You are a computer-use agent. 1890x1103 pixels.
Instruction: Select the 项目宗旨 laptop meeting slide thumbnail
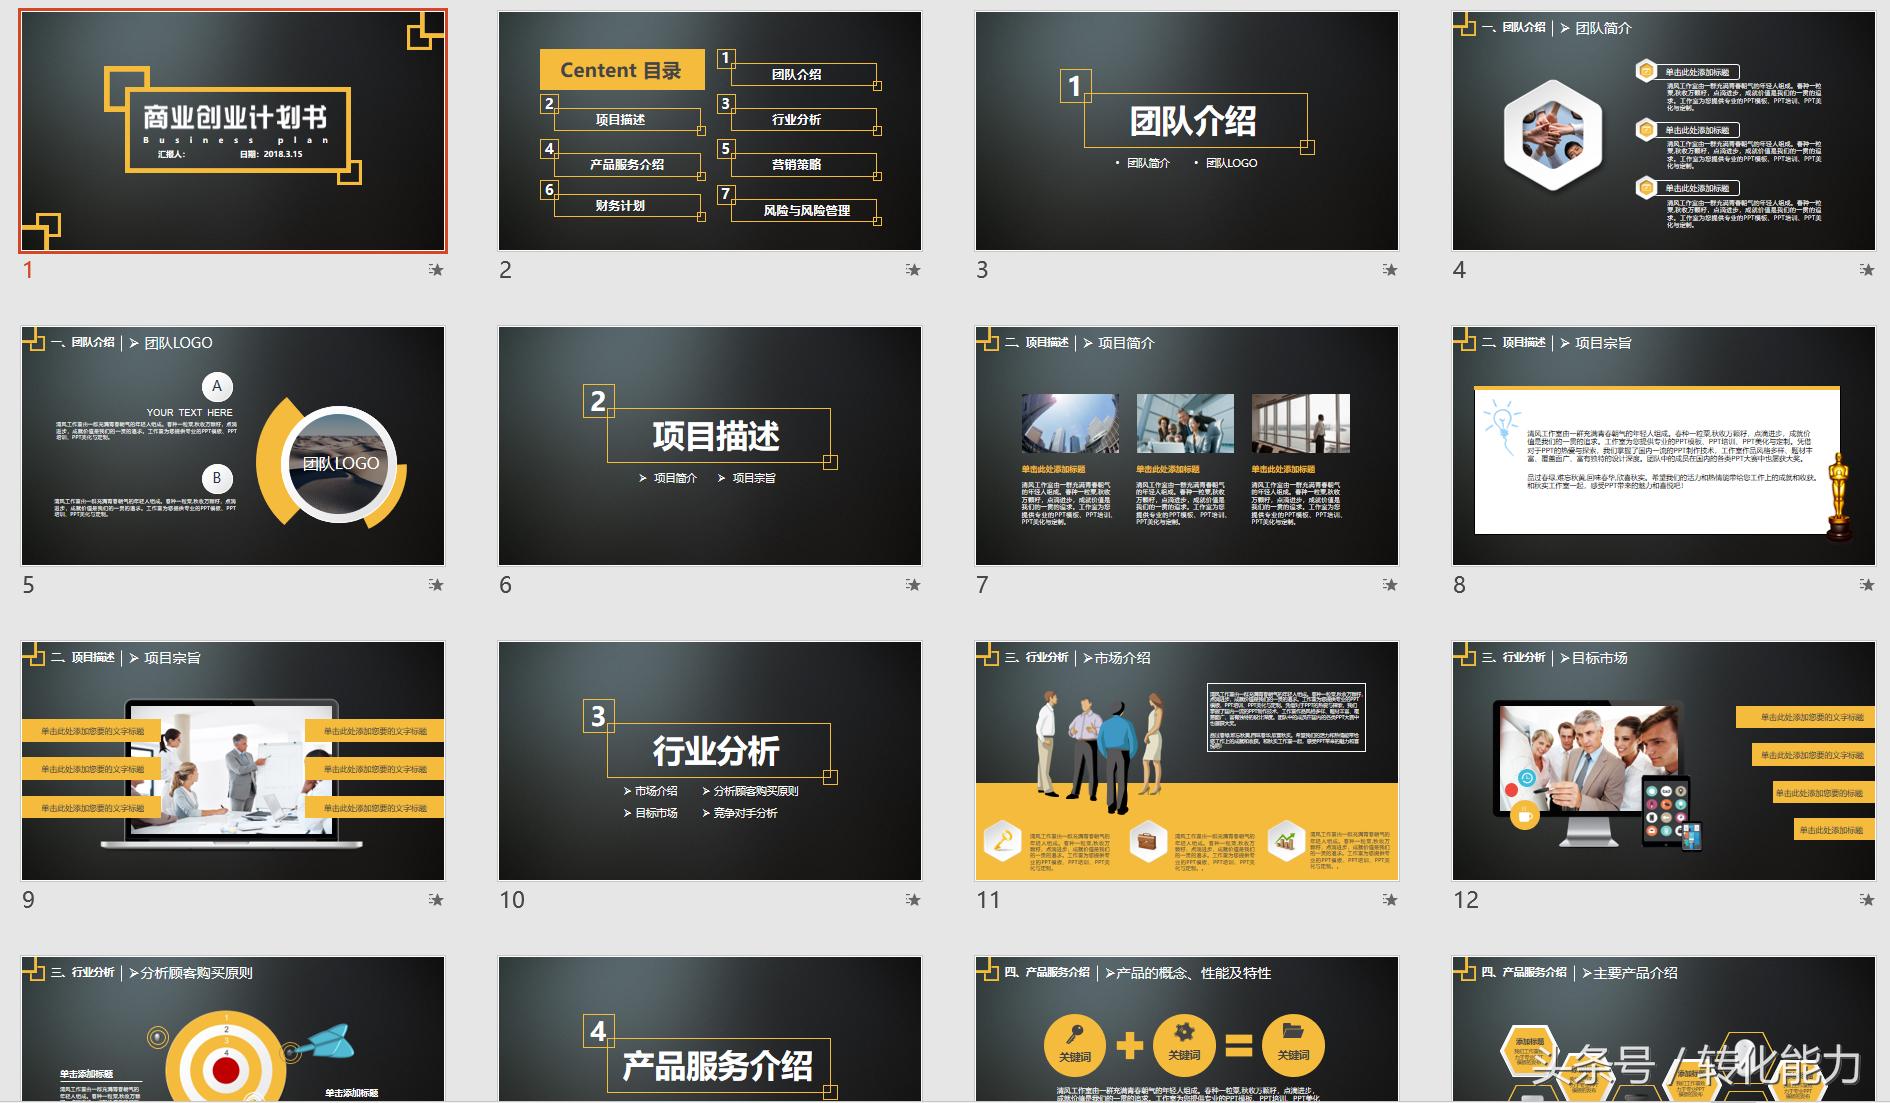click(x=233, y=761)
